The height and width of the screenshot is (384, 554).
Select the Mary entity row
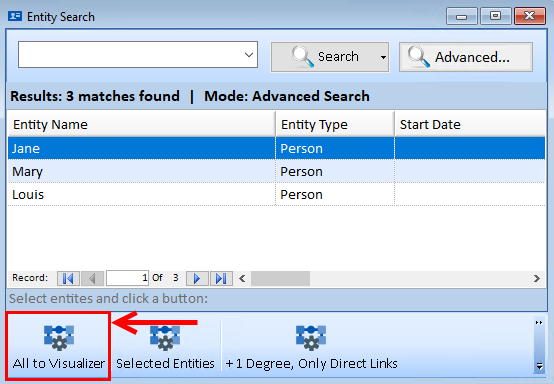point(276,171)
